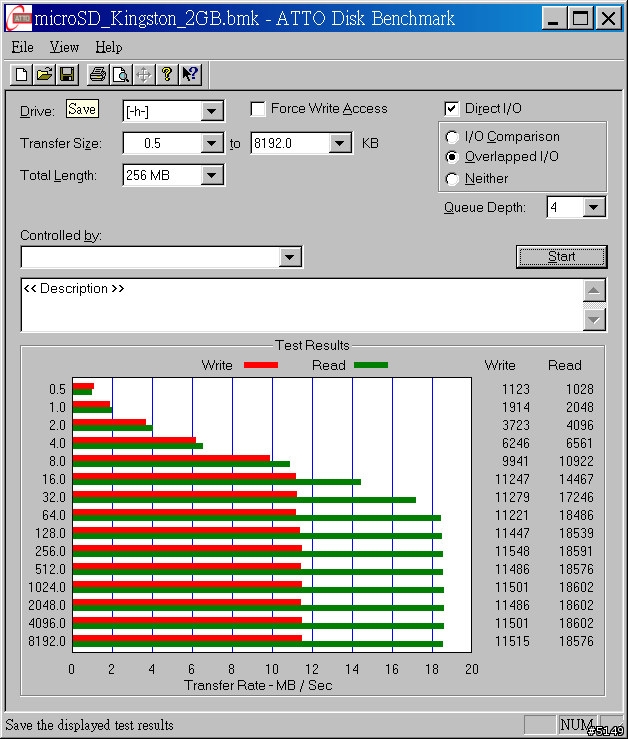Viewport: 628px width, 739px height.
Task: Click write value 1123 in 0.5 row
Action: tap(516, 389)
